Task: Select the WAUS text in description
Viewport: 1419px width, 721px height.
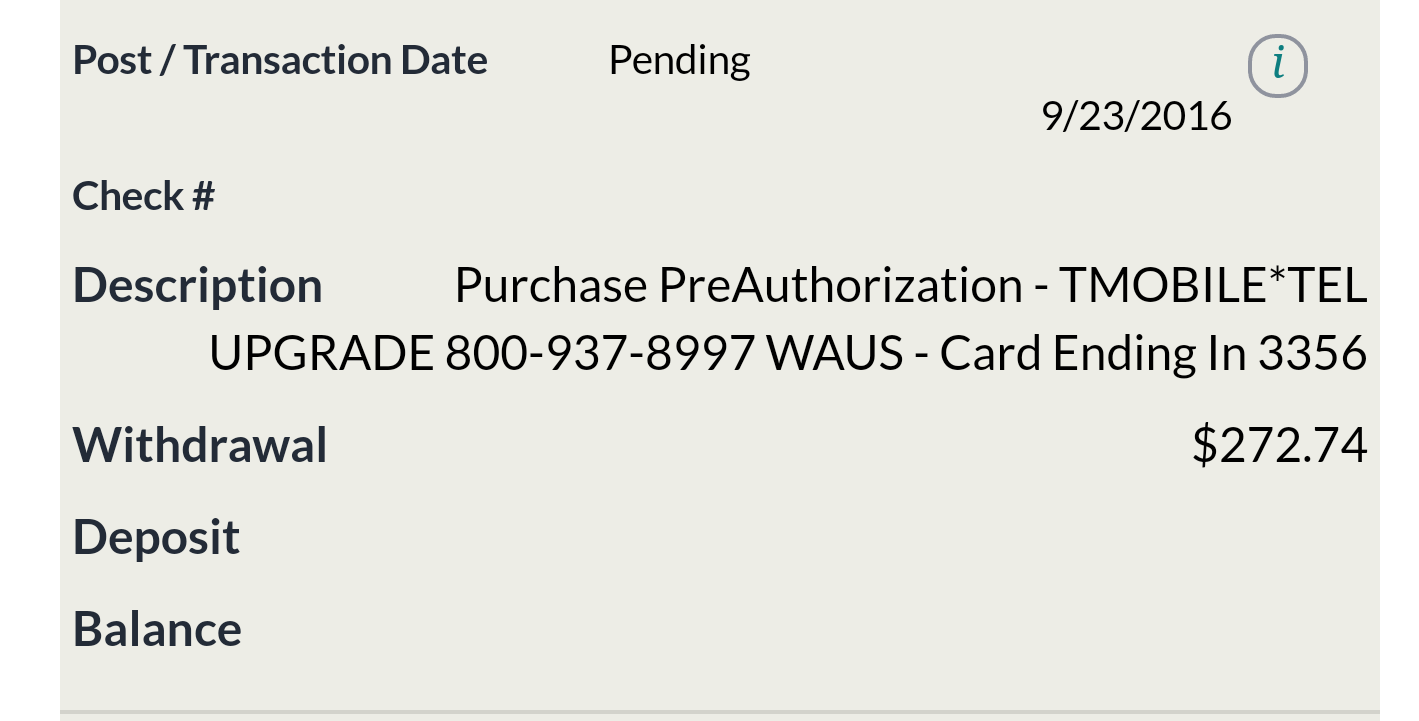Action: [834, 353]
